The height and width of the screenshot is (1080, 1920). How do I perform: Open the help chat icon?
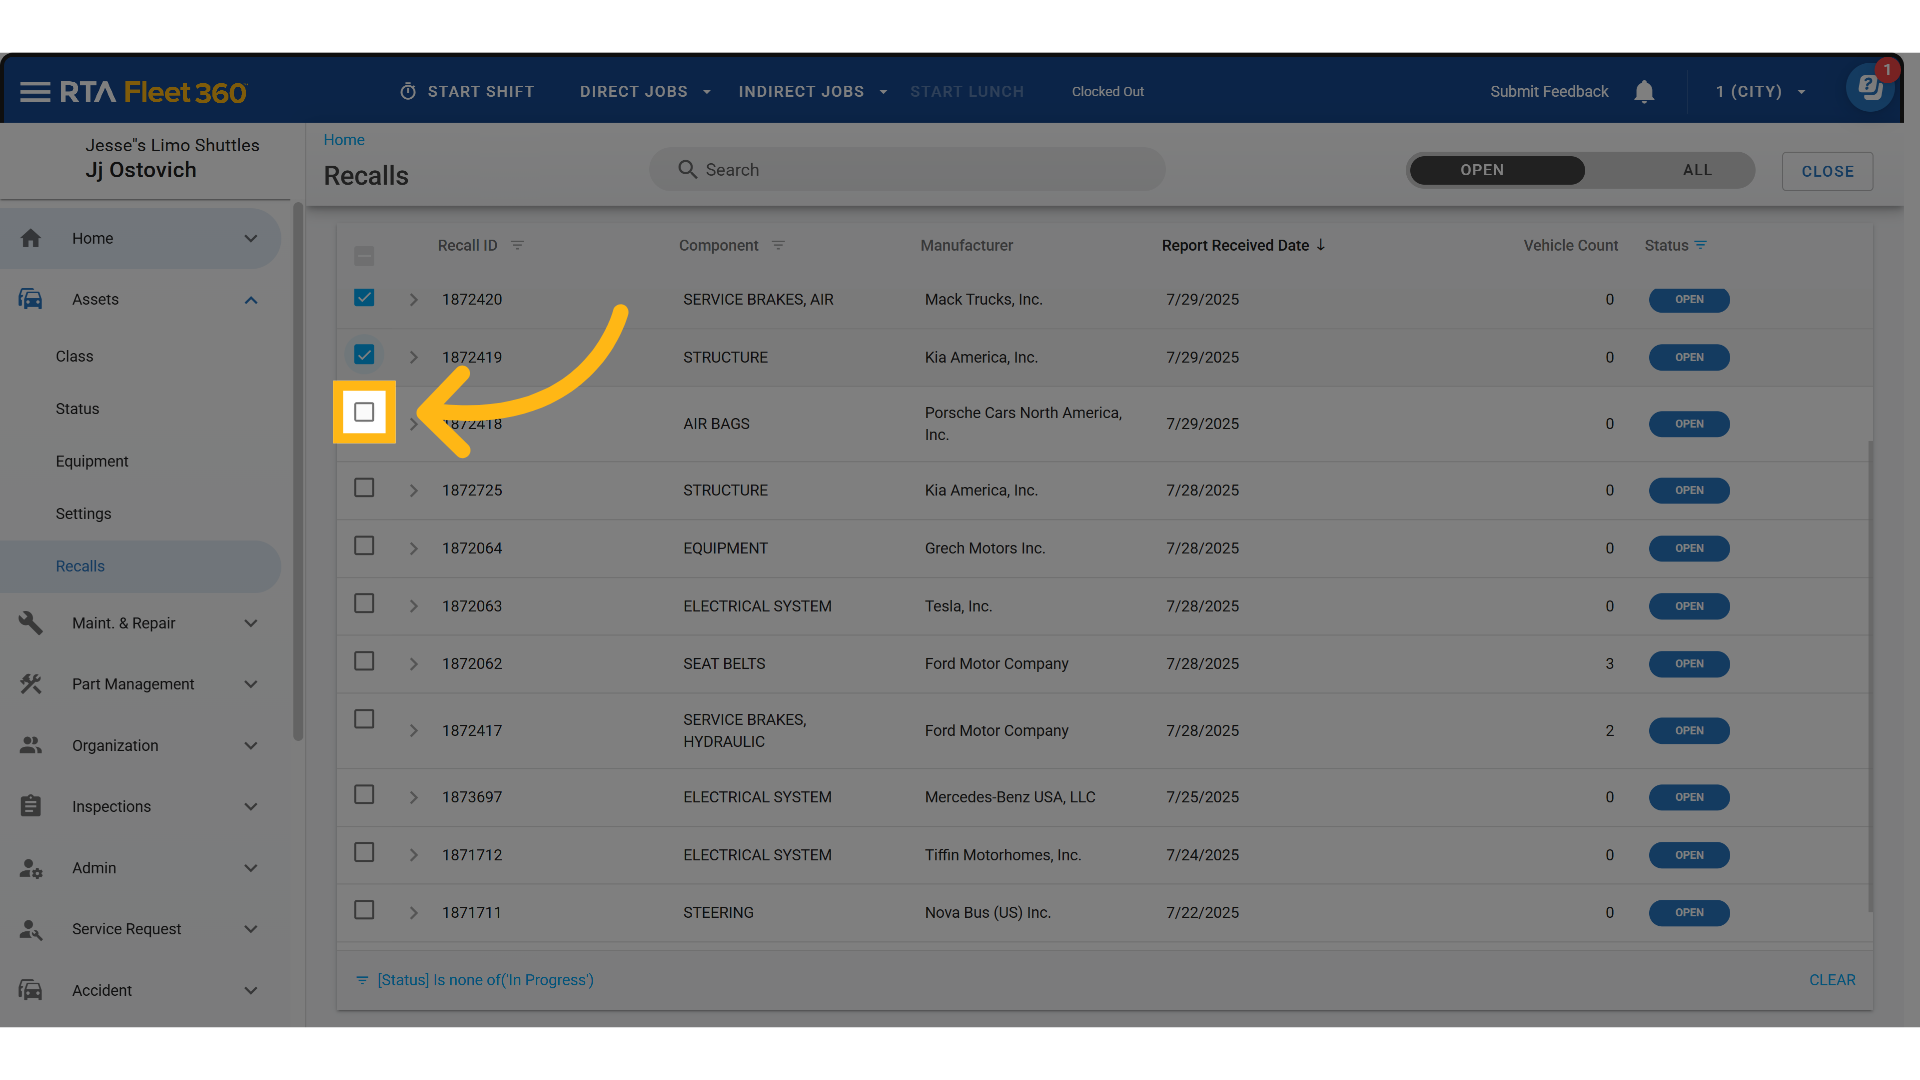point(1870,89)
